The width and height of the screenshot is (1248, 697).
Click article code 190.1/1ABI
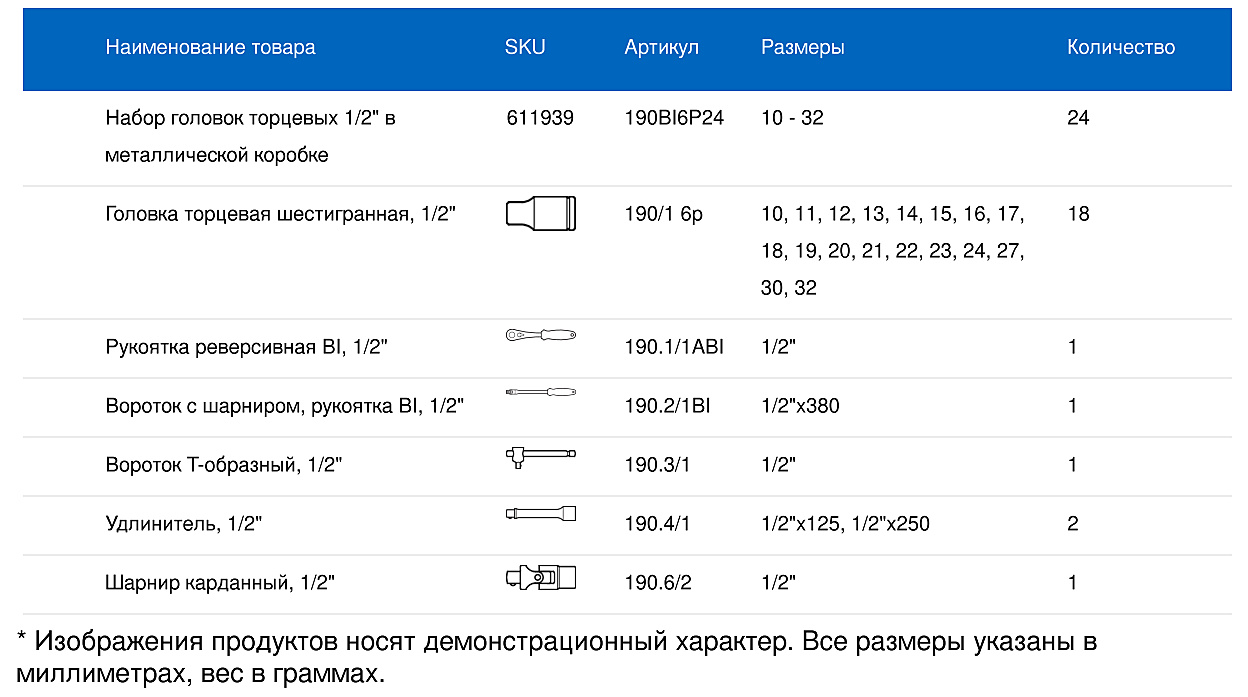click(x=674, y=348)
